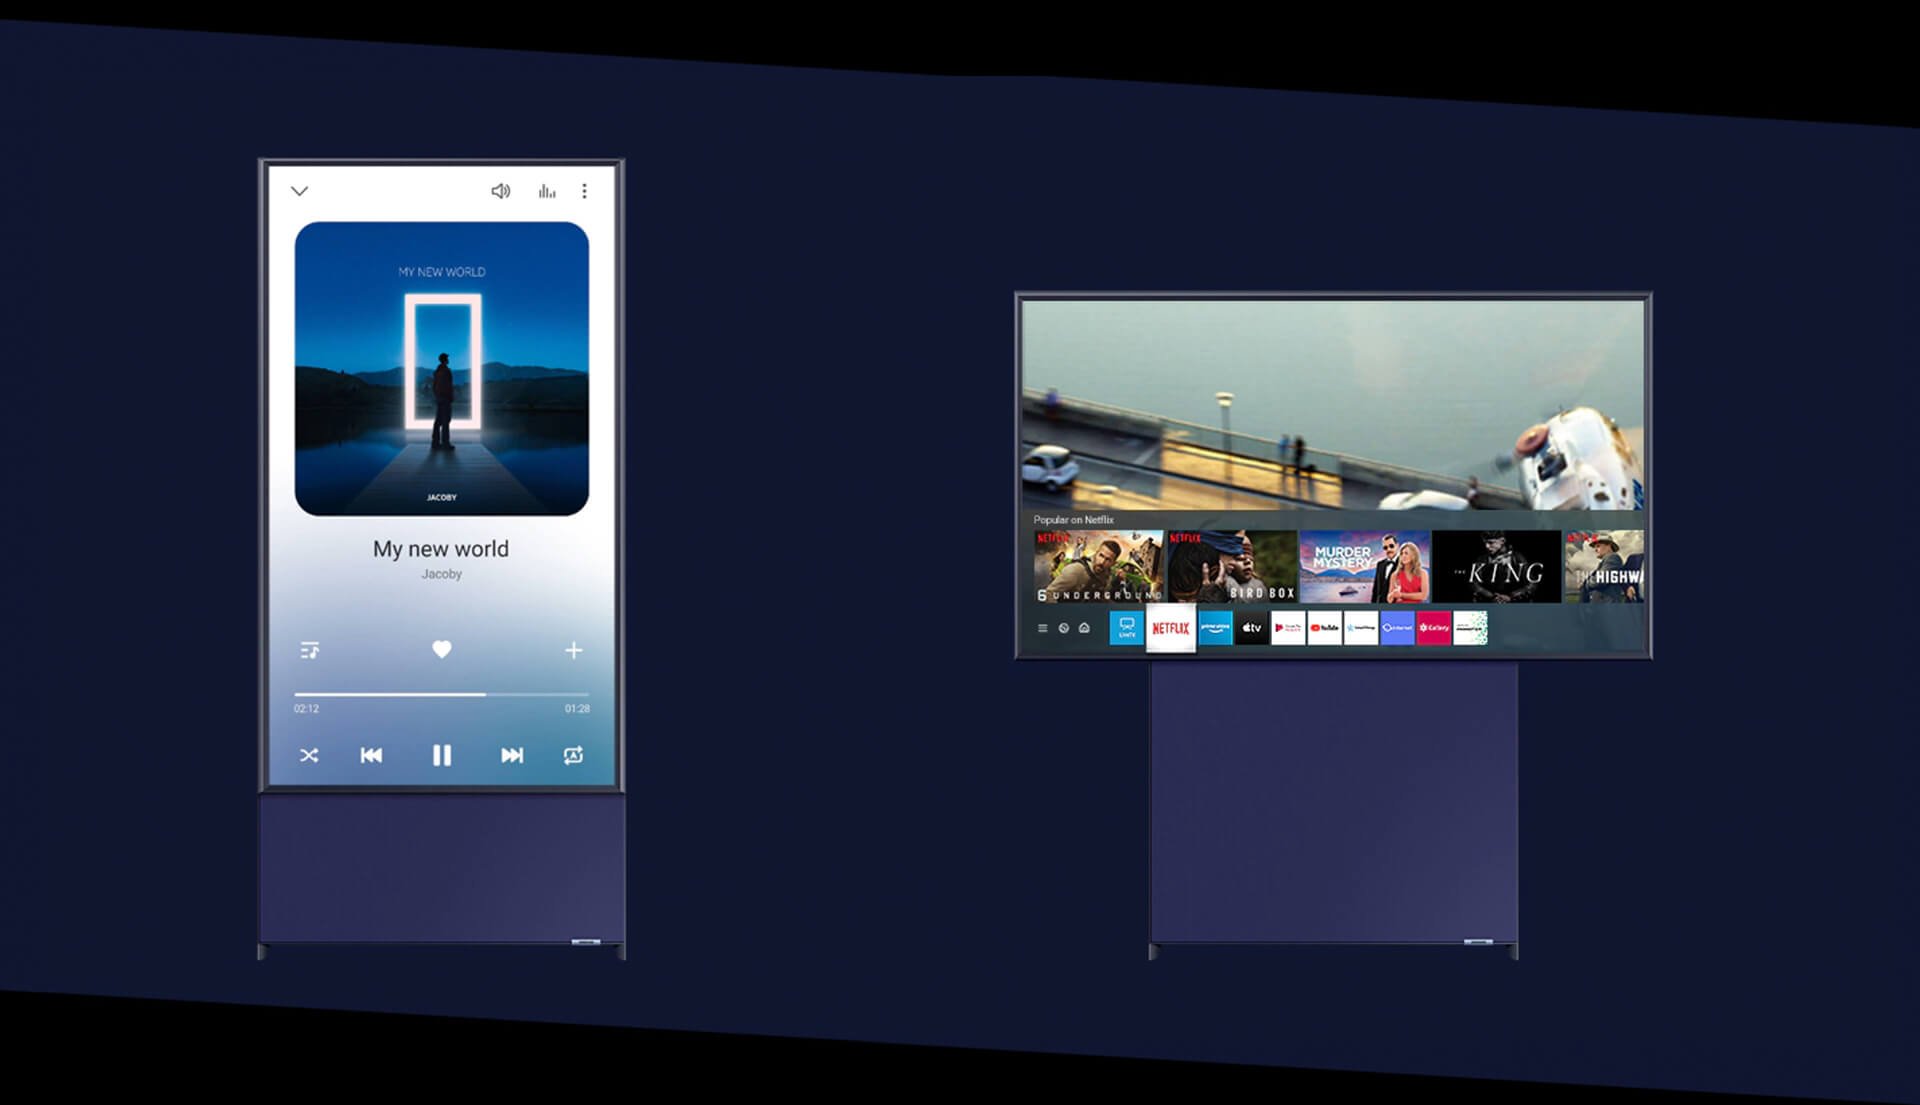Toggle repeat mode
The width and height of the screenshot is (1920, 1105).
coord(573,755)
